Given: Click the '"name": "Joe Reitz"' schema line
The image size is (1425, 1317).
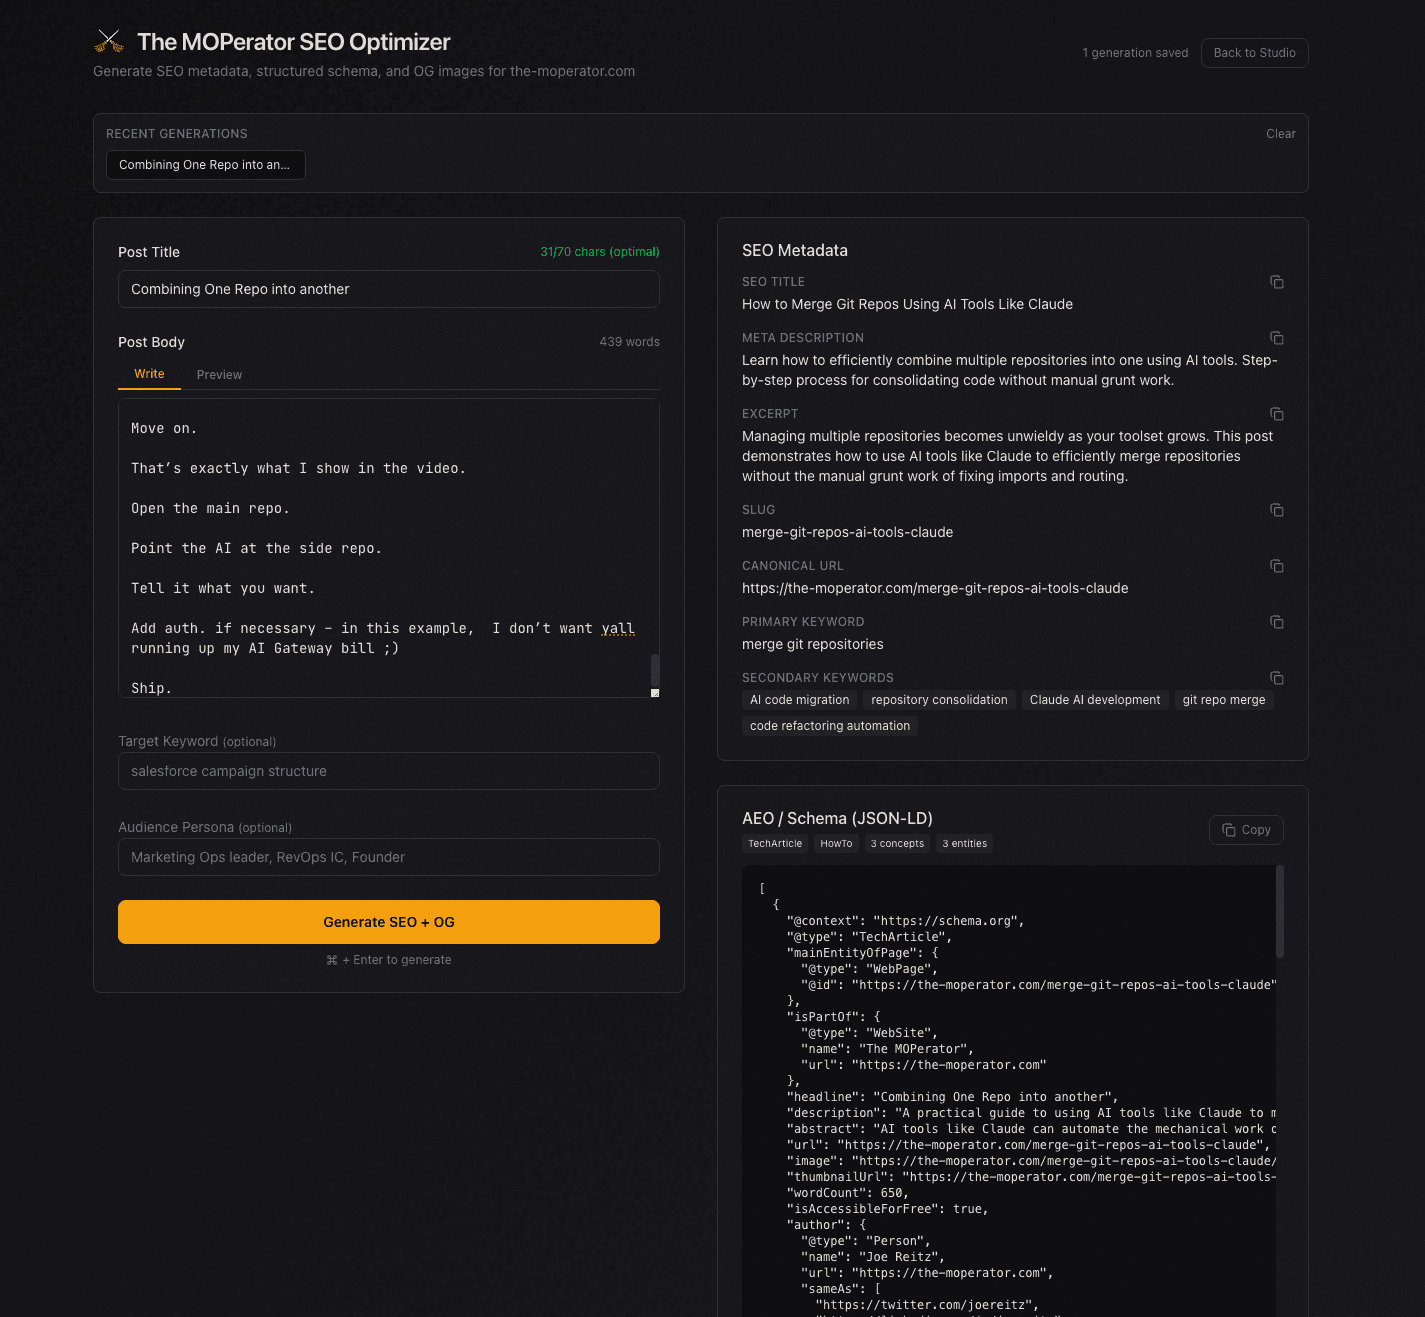Looking at the screenshot, I should click(873, 1257).
